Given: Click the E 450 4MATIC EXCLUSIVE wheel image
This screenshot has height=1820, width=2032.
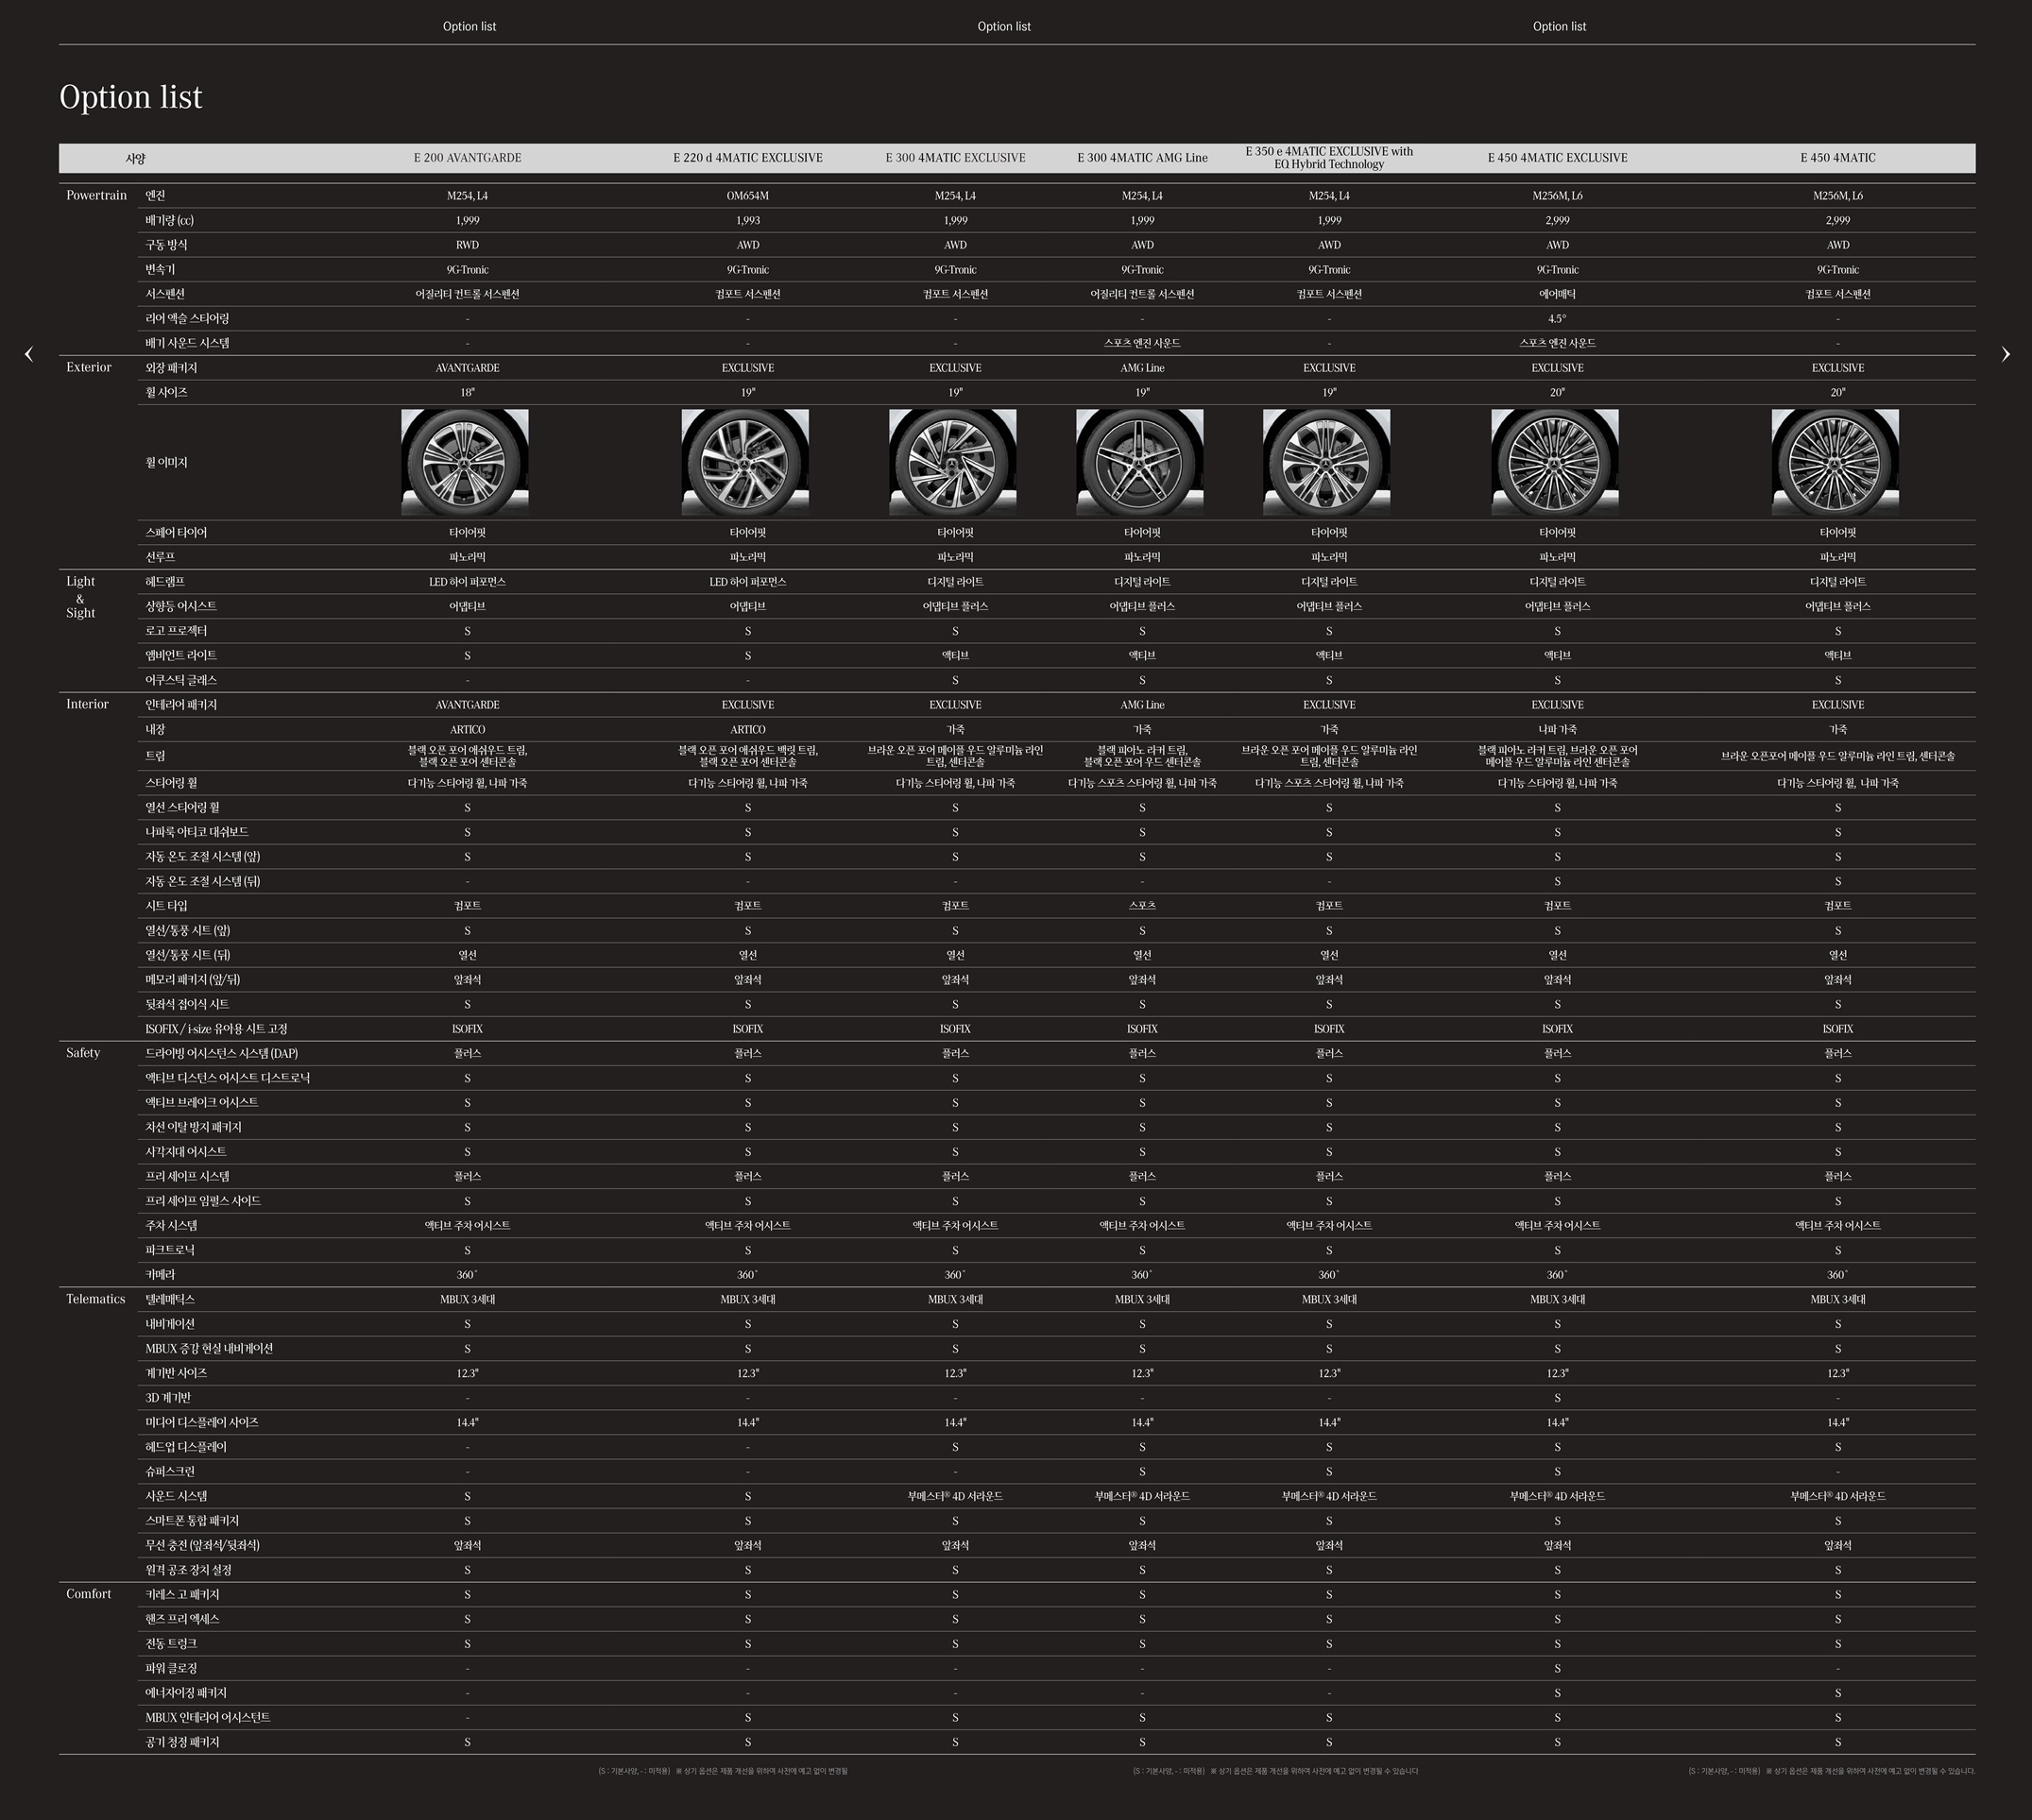Looking at the screenshot, I should pos(1555,462).
